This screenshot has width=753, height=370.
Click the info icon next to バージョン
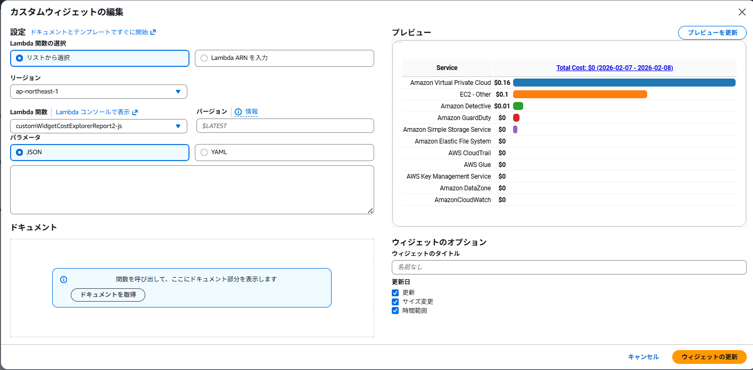pos(238,112)
